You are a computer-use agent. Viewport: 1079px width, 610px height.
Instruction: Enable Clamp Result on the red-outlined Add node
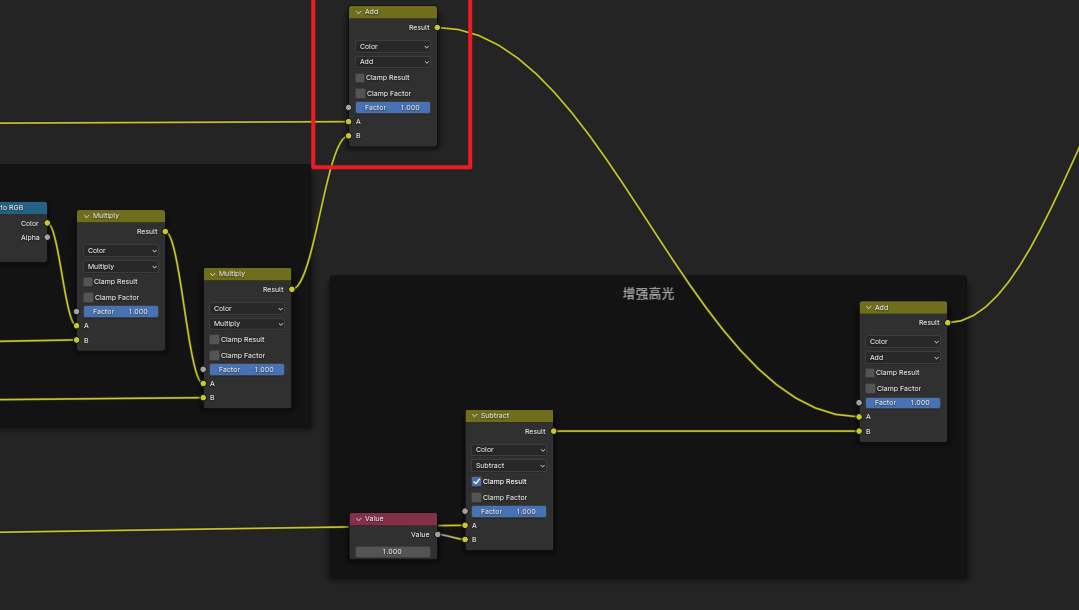pos(360,77)
